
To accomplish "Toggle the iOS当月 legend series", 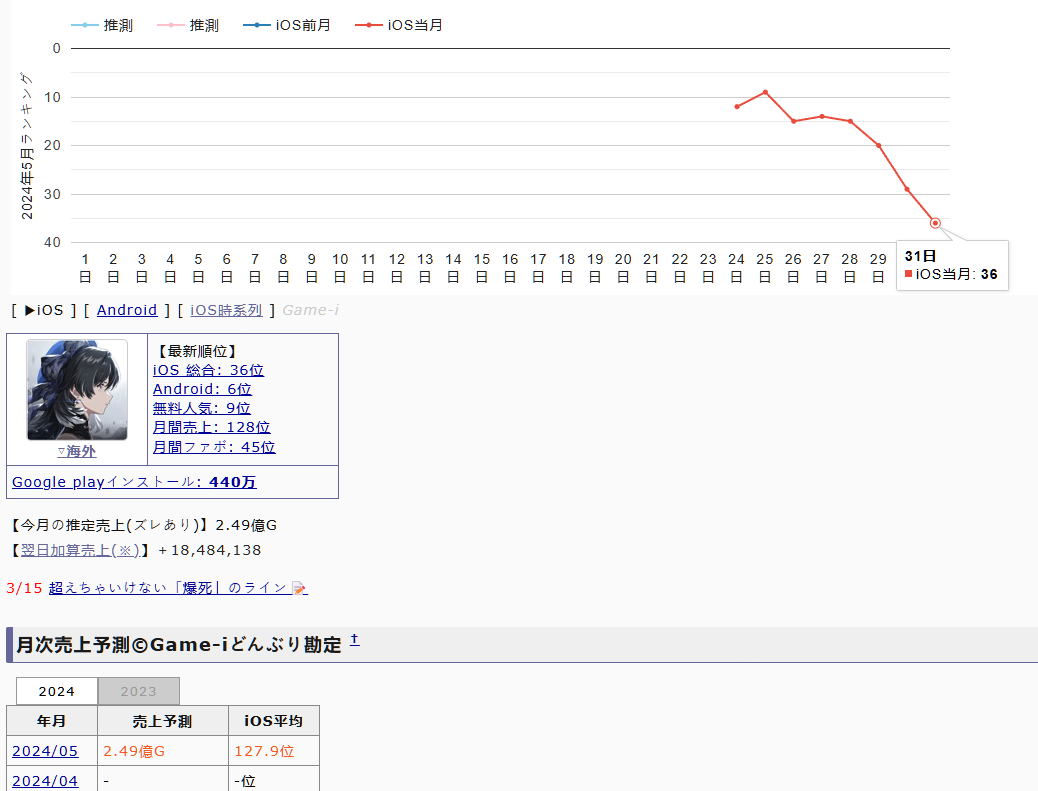I will [399, 25].
